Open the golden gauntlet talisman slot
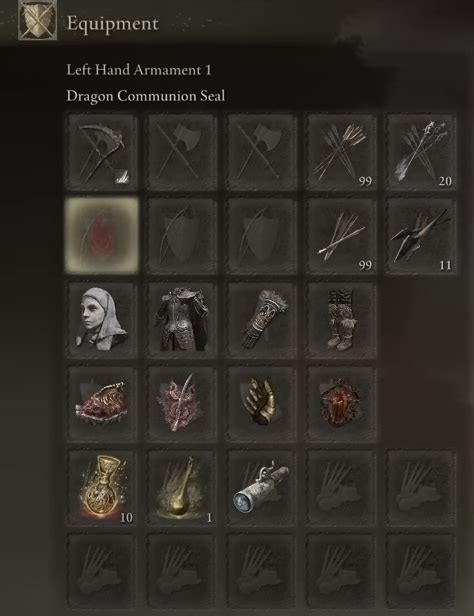 (262, 404)
